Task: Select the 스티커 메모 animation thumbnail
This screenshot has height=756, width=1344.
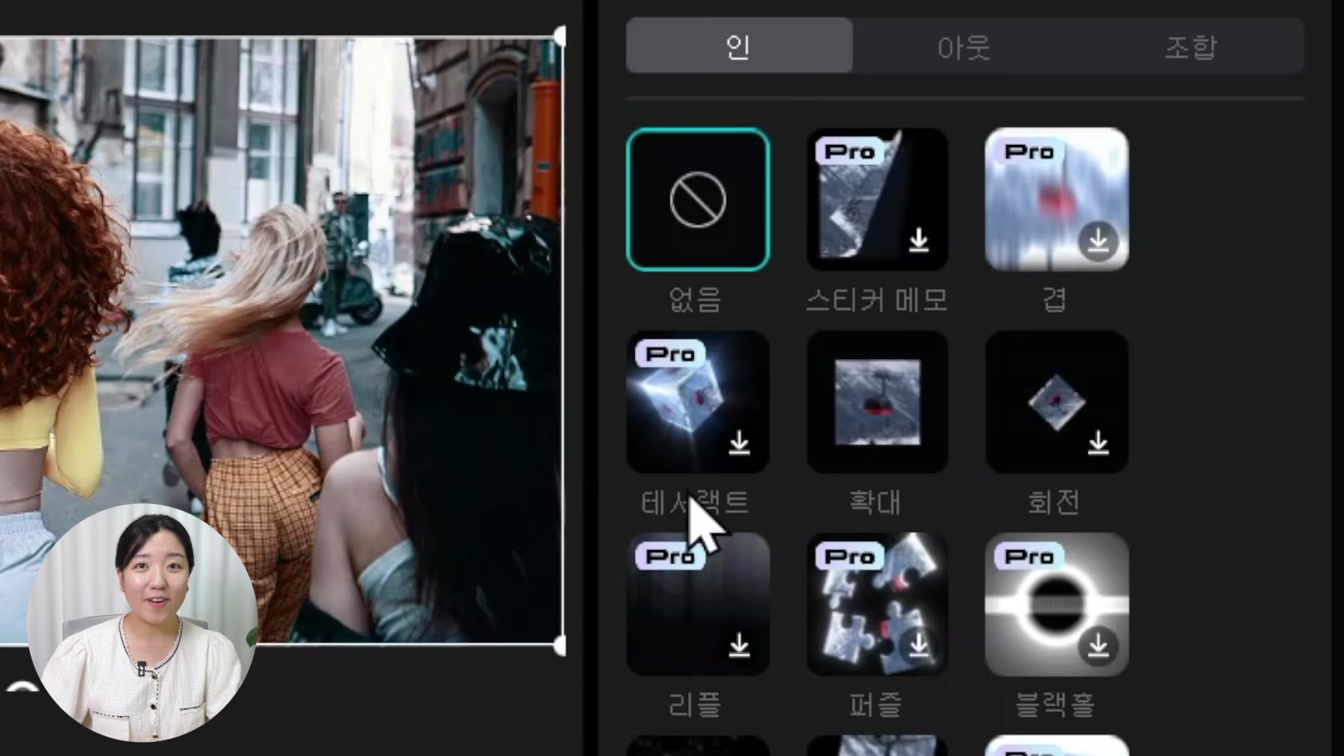Action: [x=877, y=199]
